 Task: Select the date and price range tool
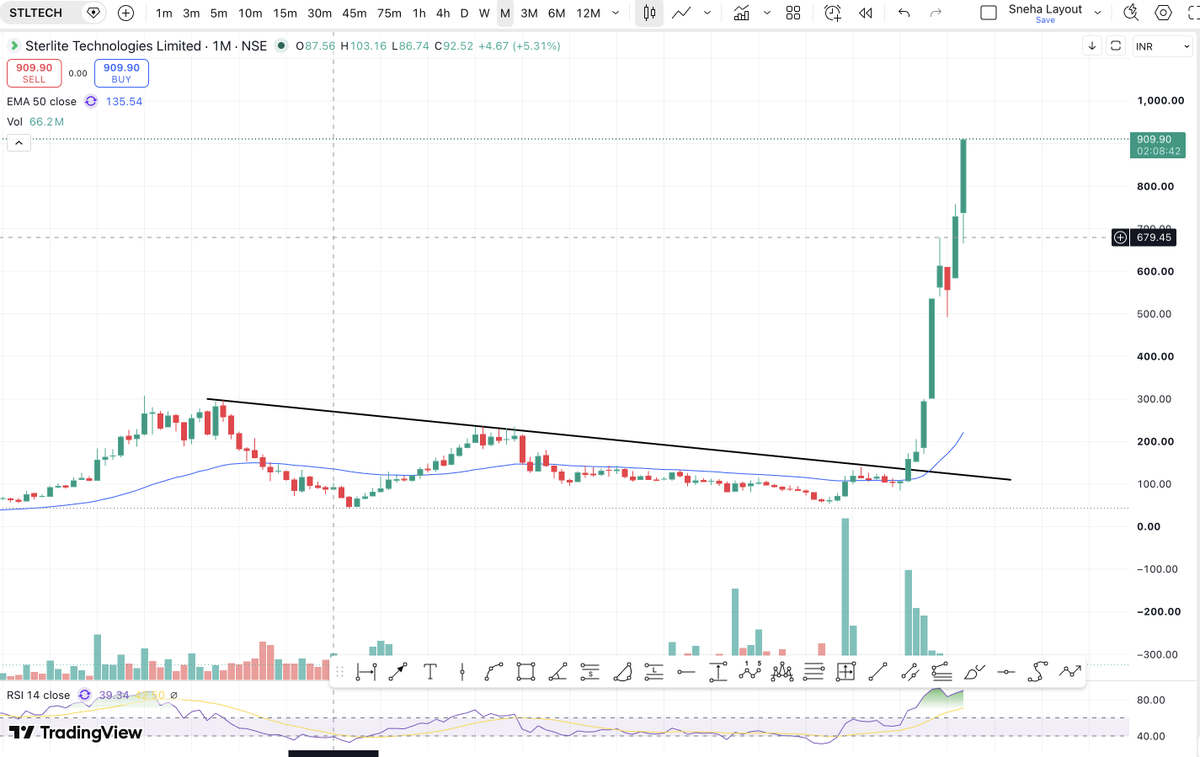click(x=845, y=672)
